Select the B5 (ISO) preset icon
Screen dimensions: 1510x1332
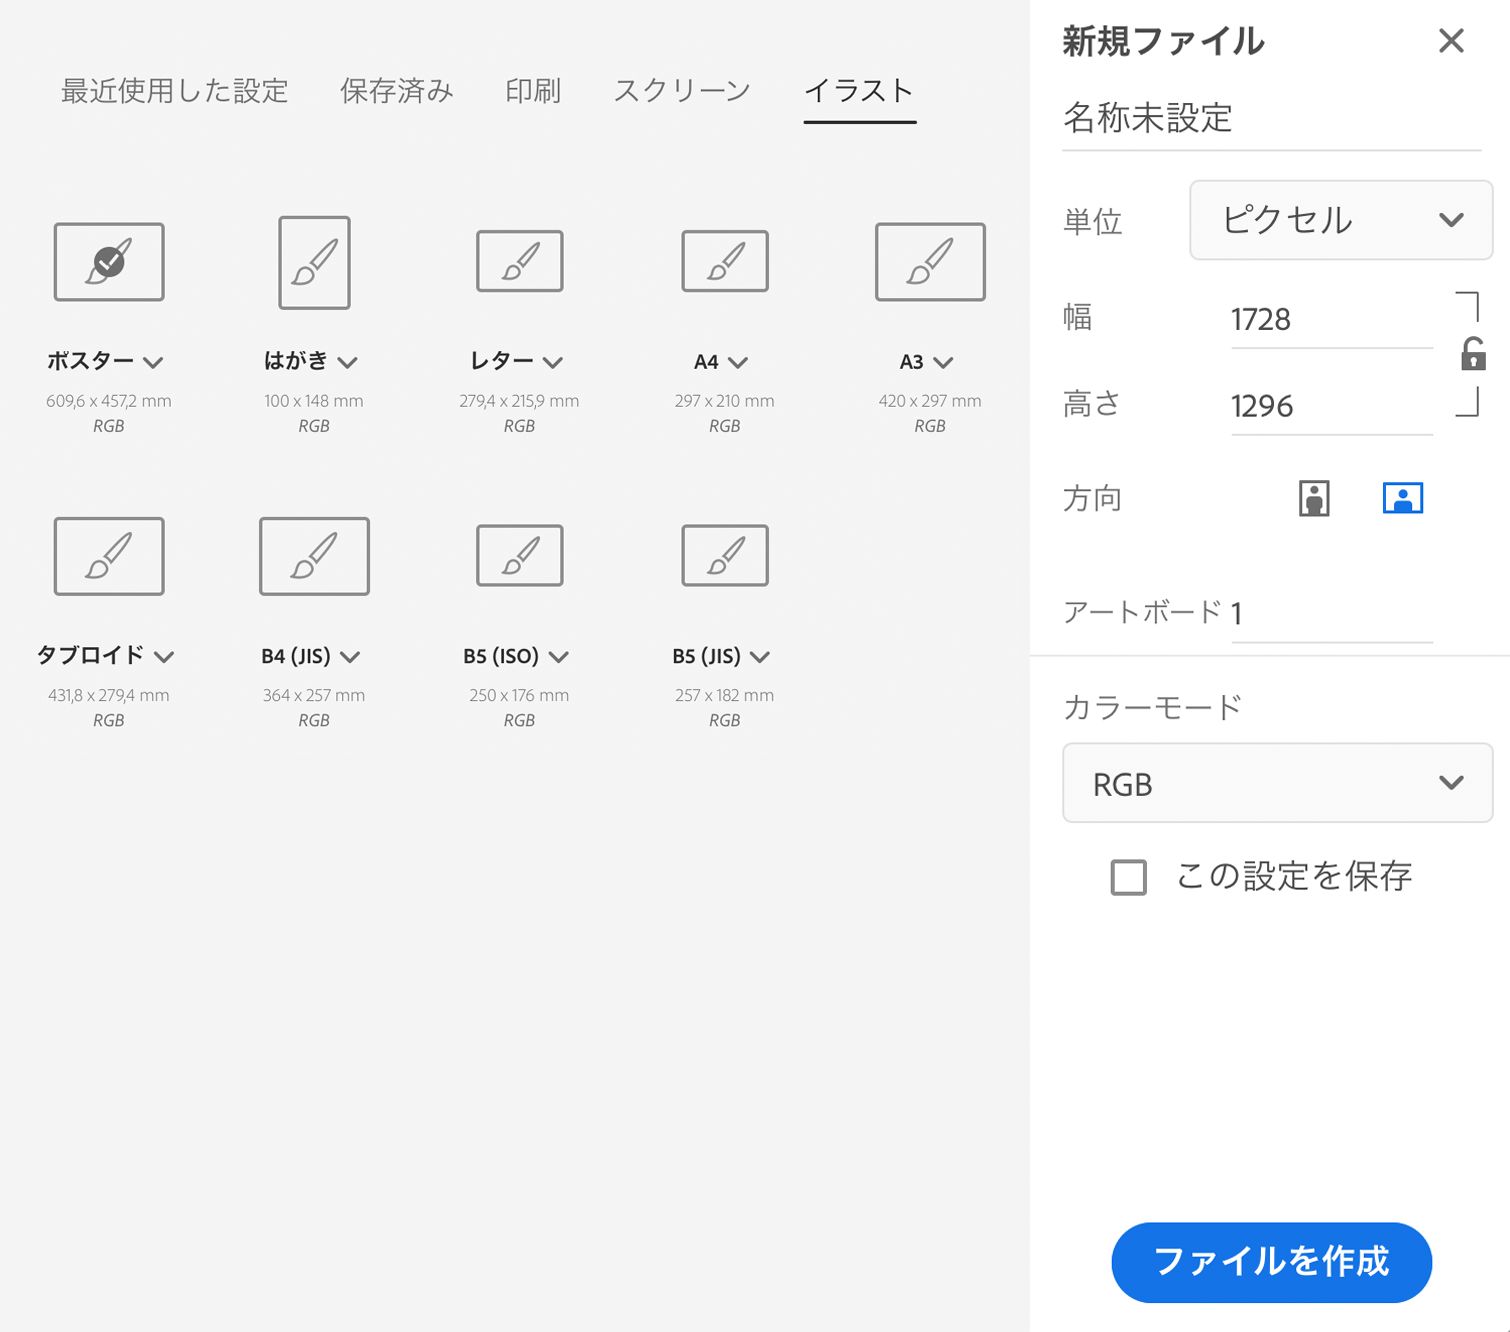519,556
